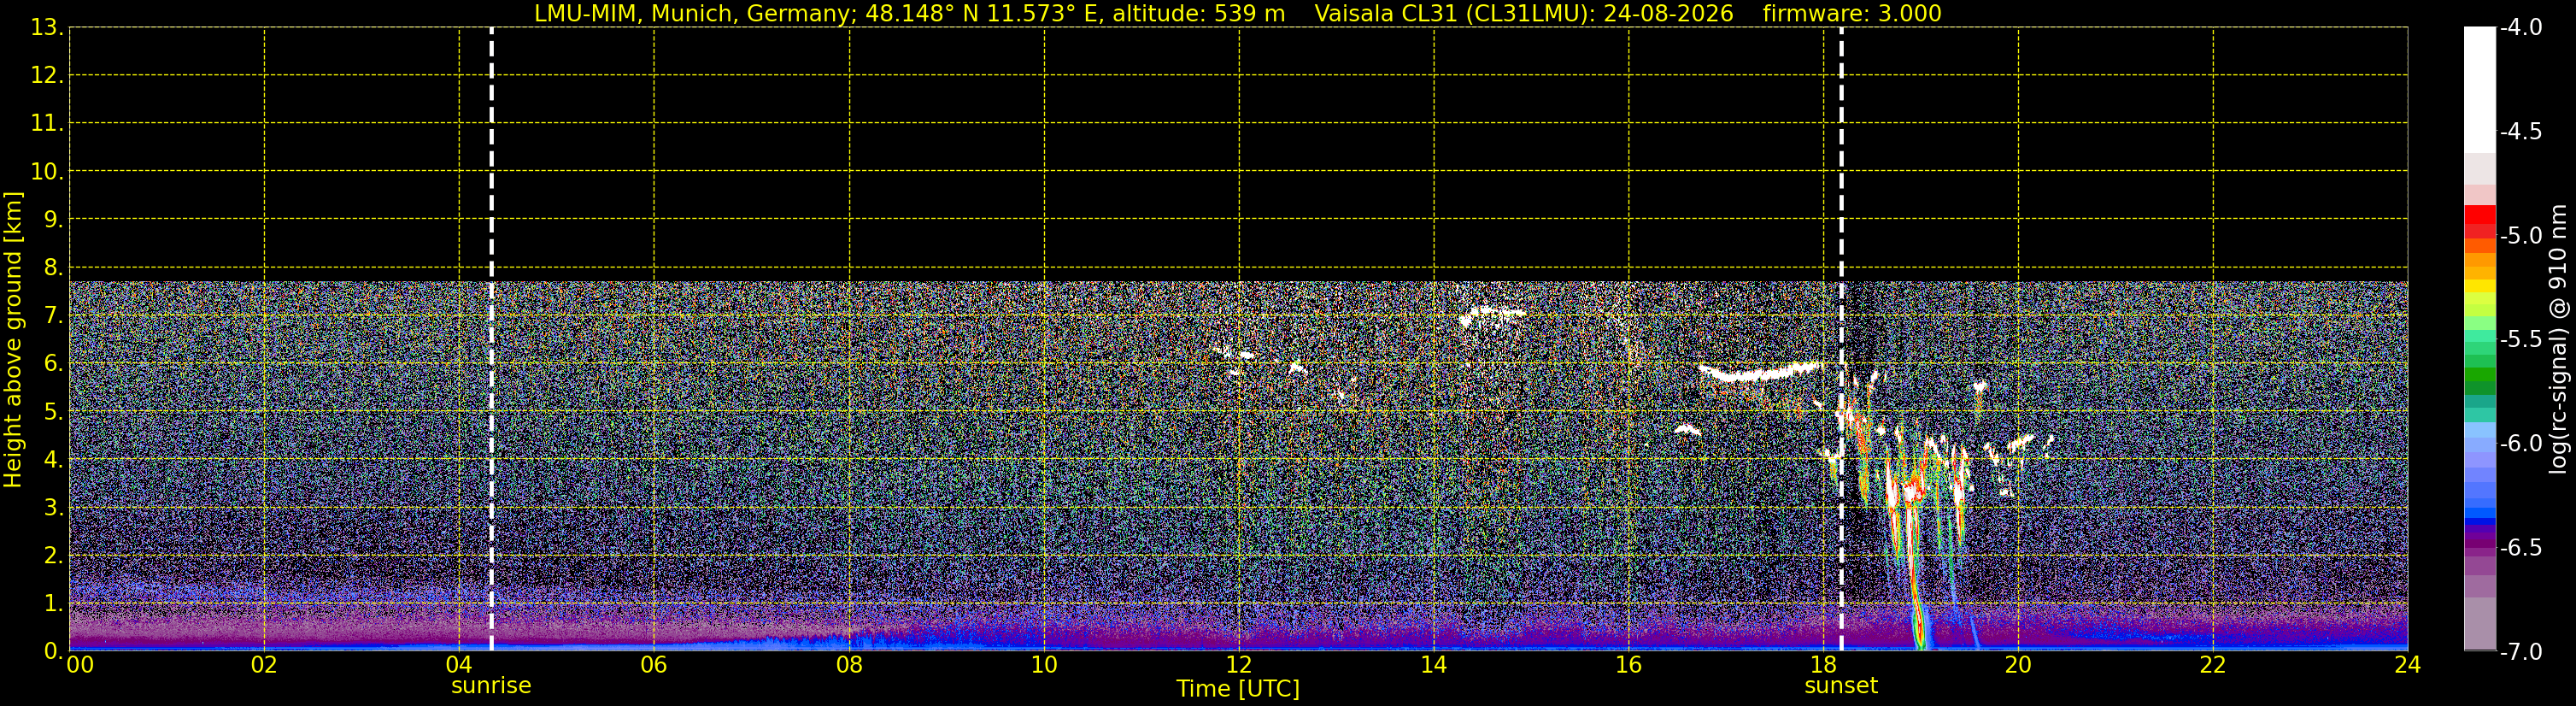
Task: Click the 8 km height tick label
Action: [x=52, y=268]
